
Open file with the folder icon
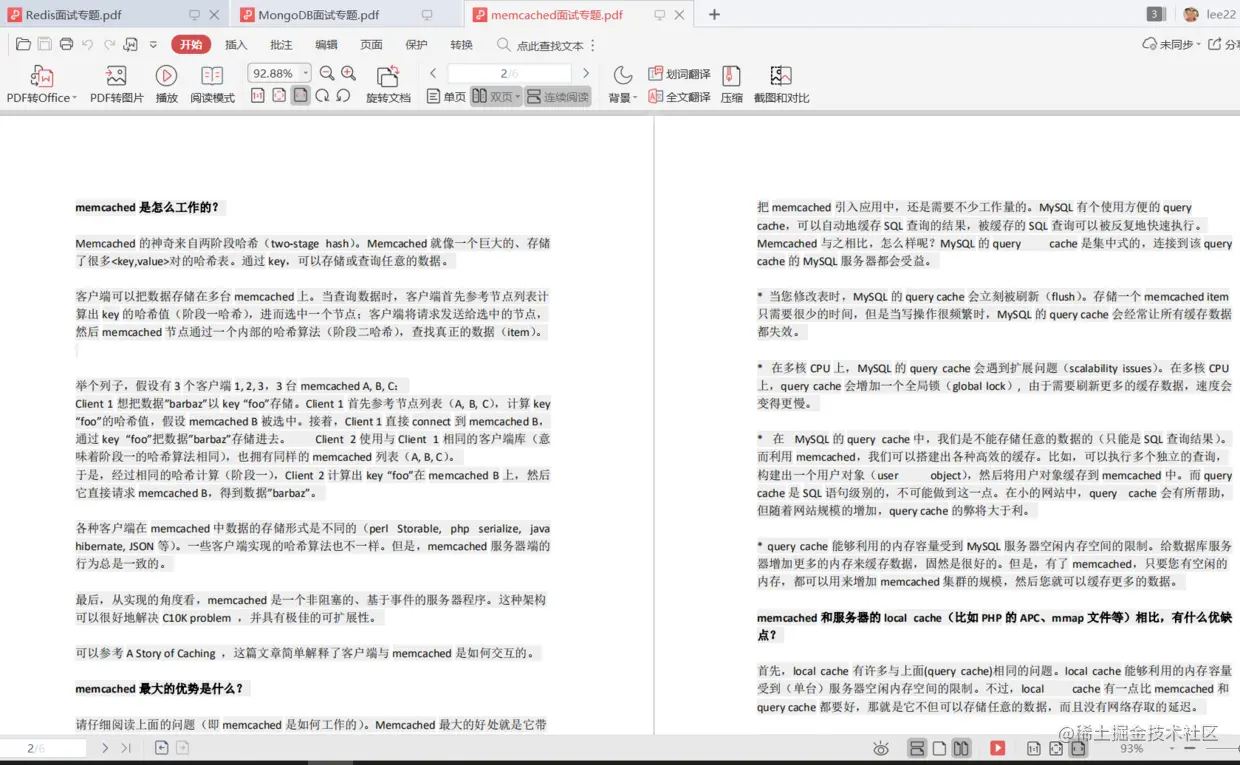[x=23, y=45]
